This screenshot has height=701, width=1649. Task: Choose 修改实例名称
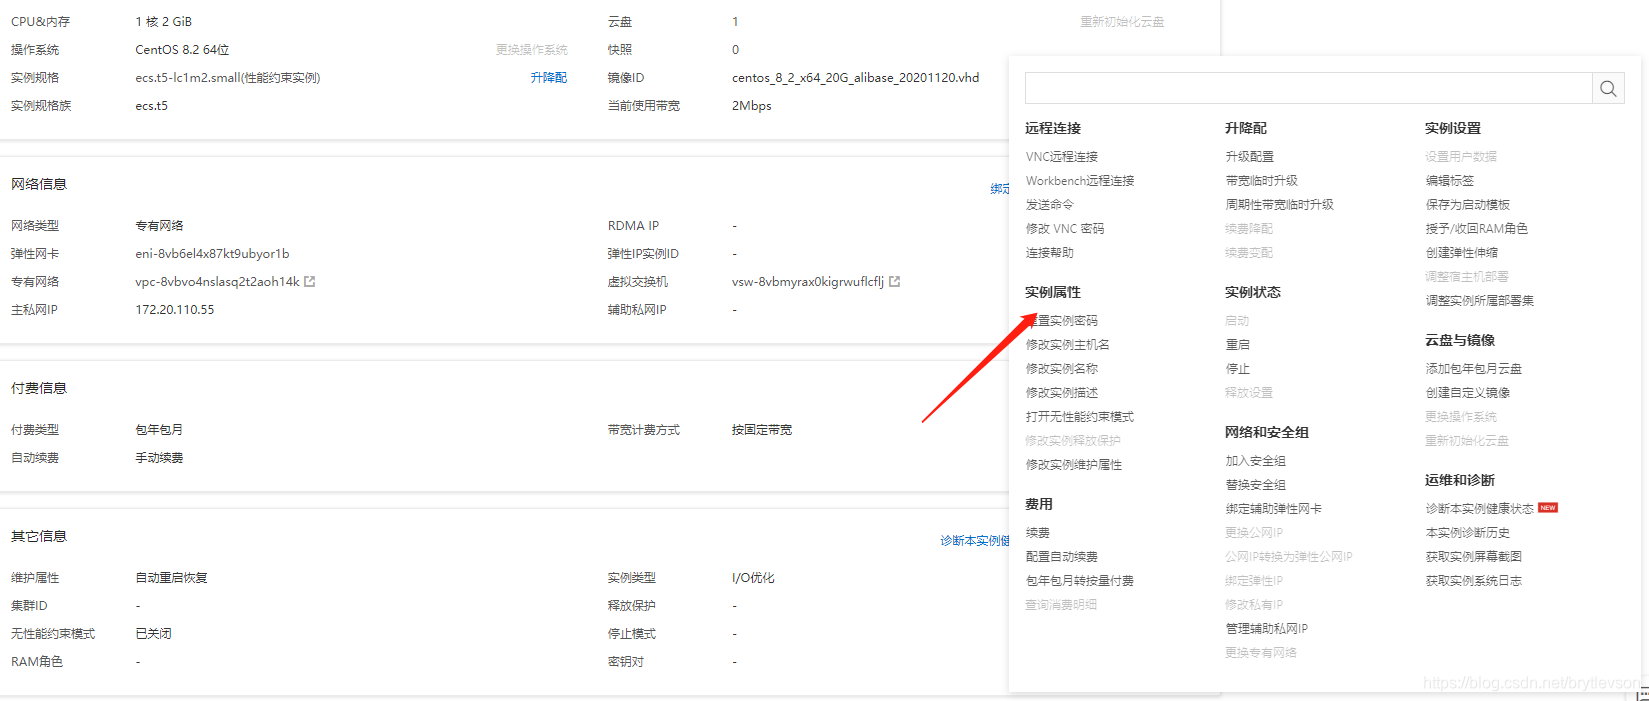pyautogui.click(x=1062, y=369)
